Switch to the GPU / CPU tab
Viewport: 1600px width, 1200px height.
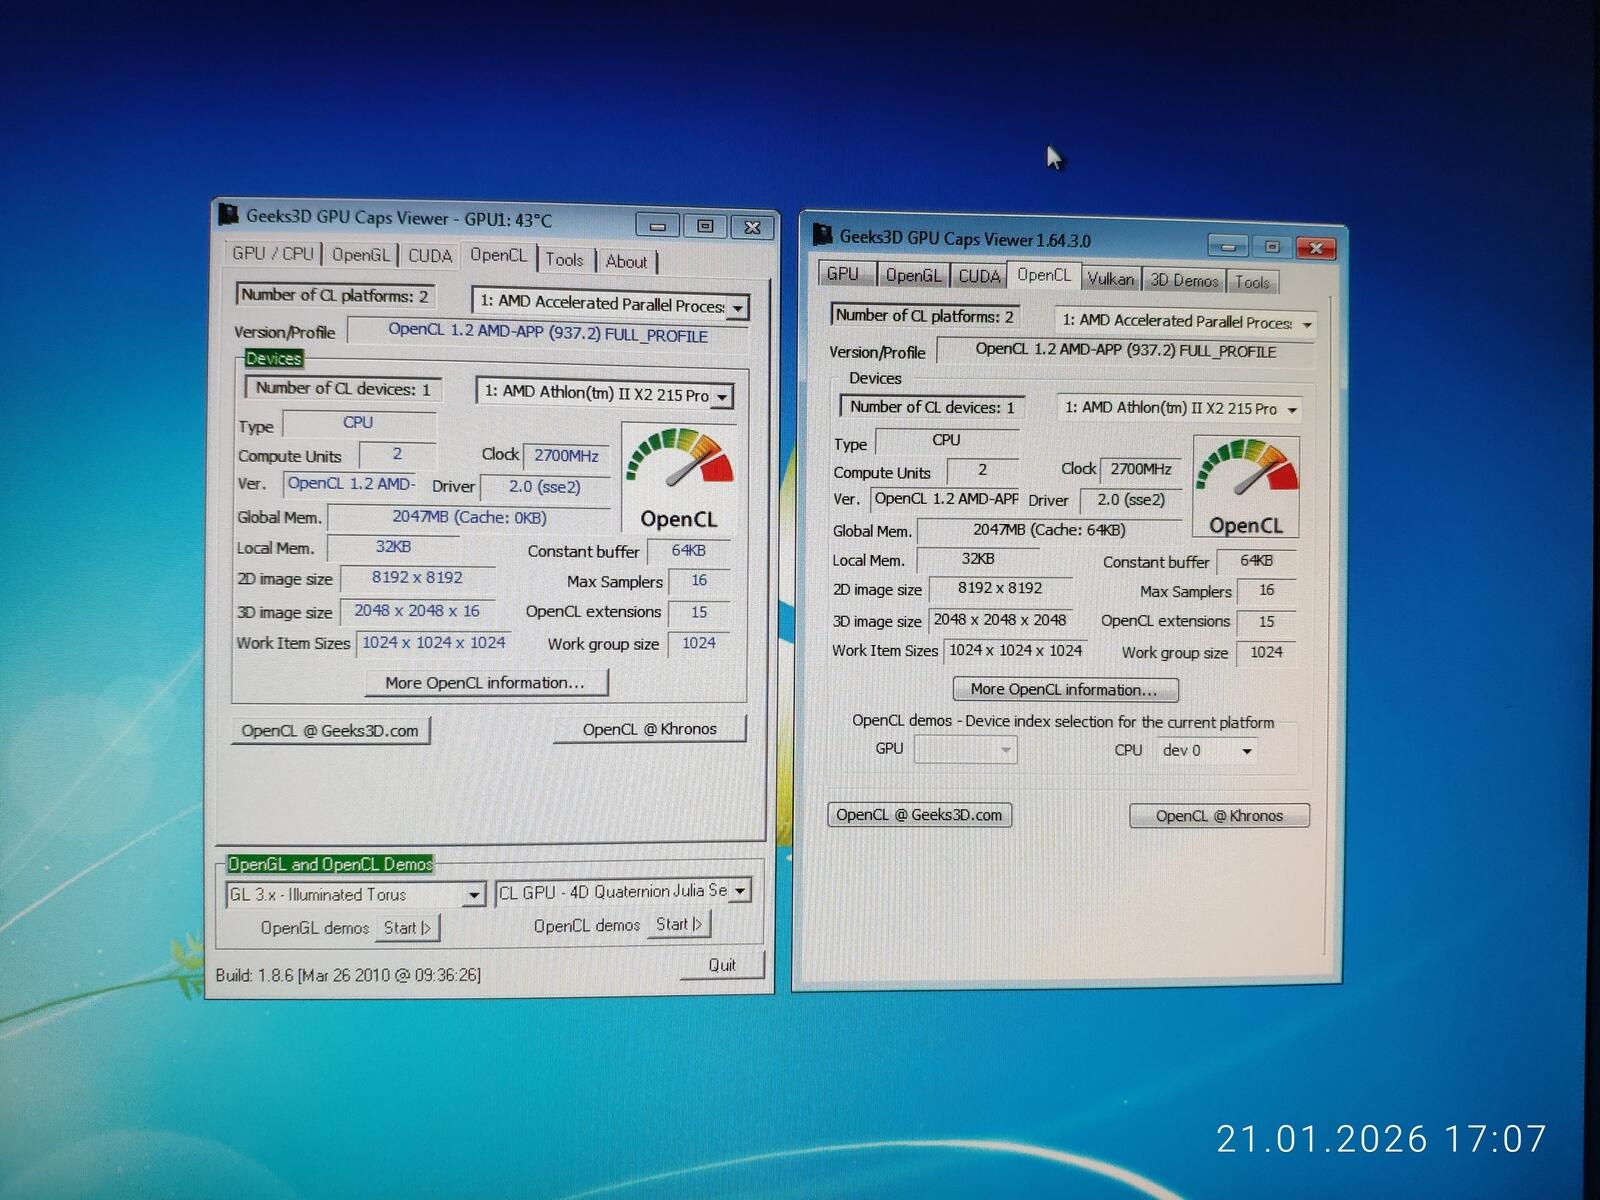tap(273, 254)
